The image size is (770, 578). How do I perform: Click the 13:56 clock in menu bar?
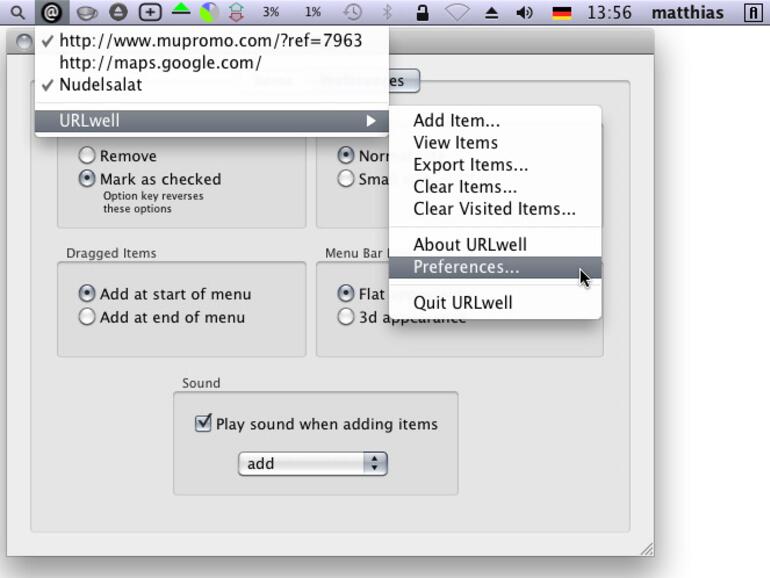click(609, 13)
